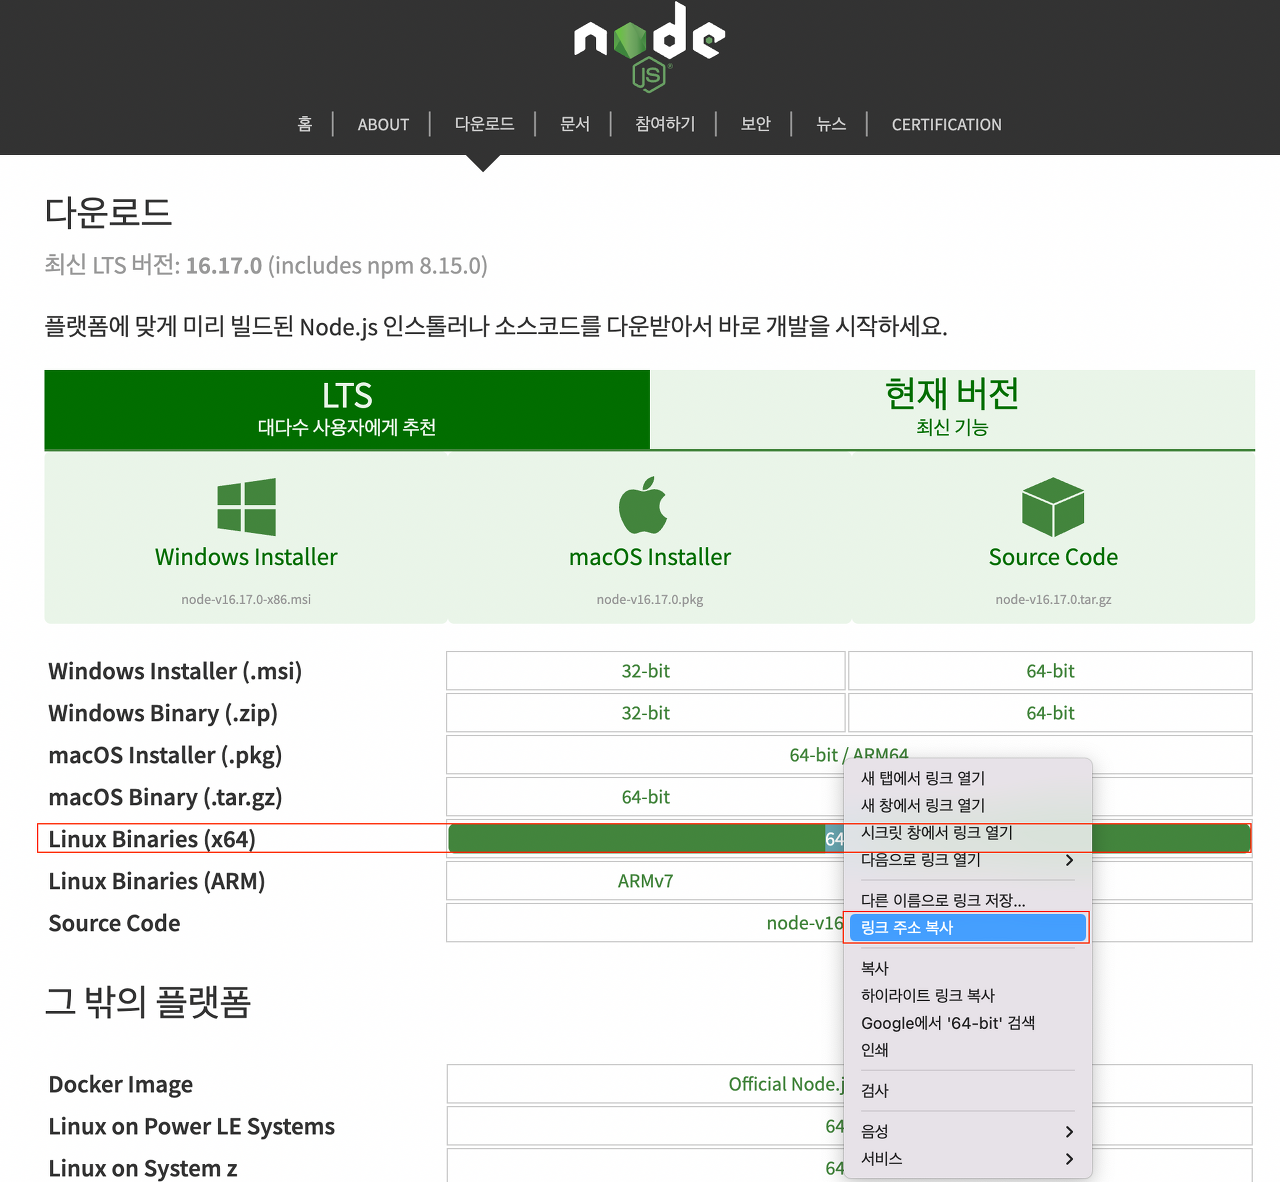Click the Source Code download title
Screen dimensions: 1280x1182
[x=1053, y=557]
